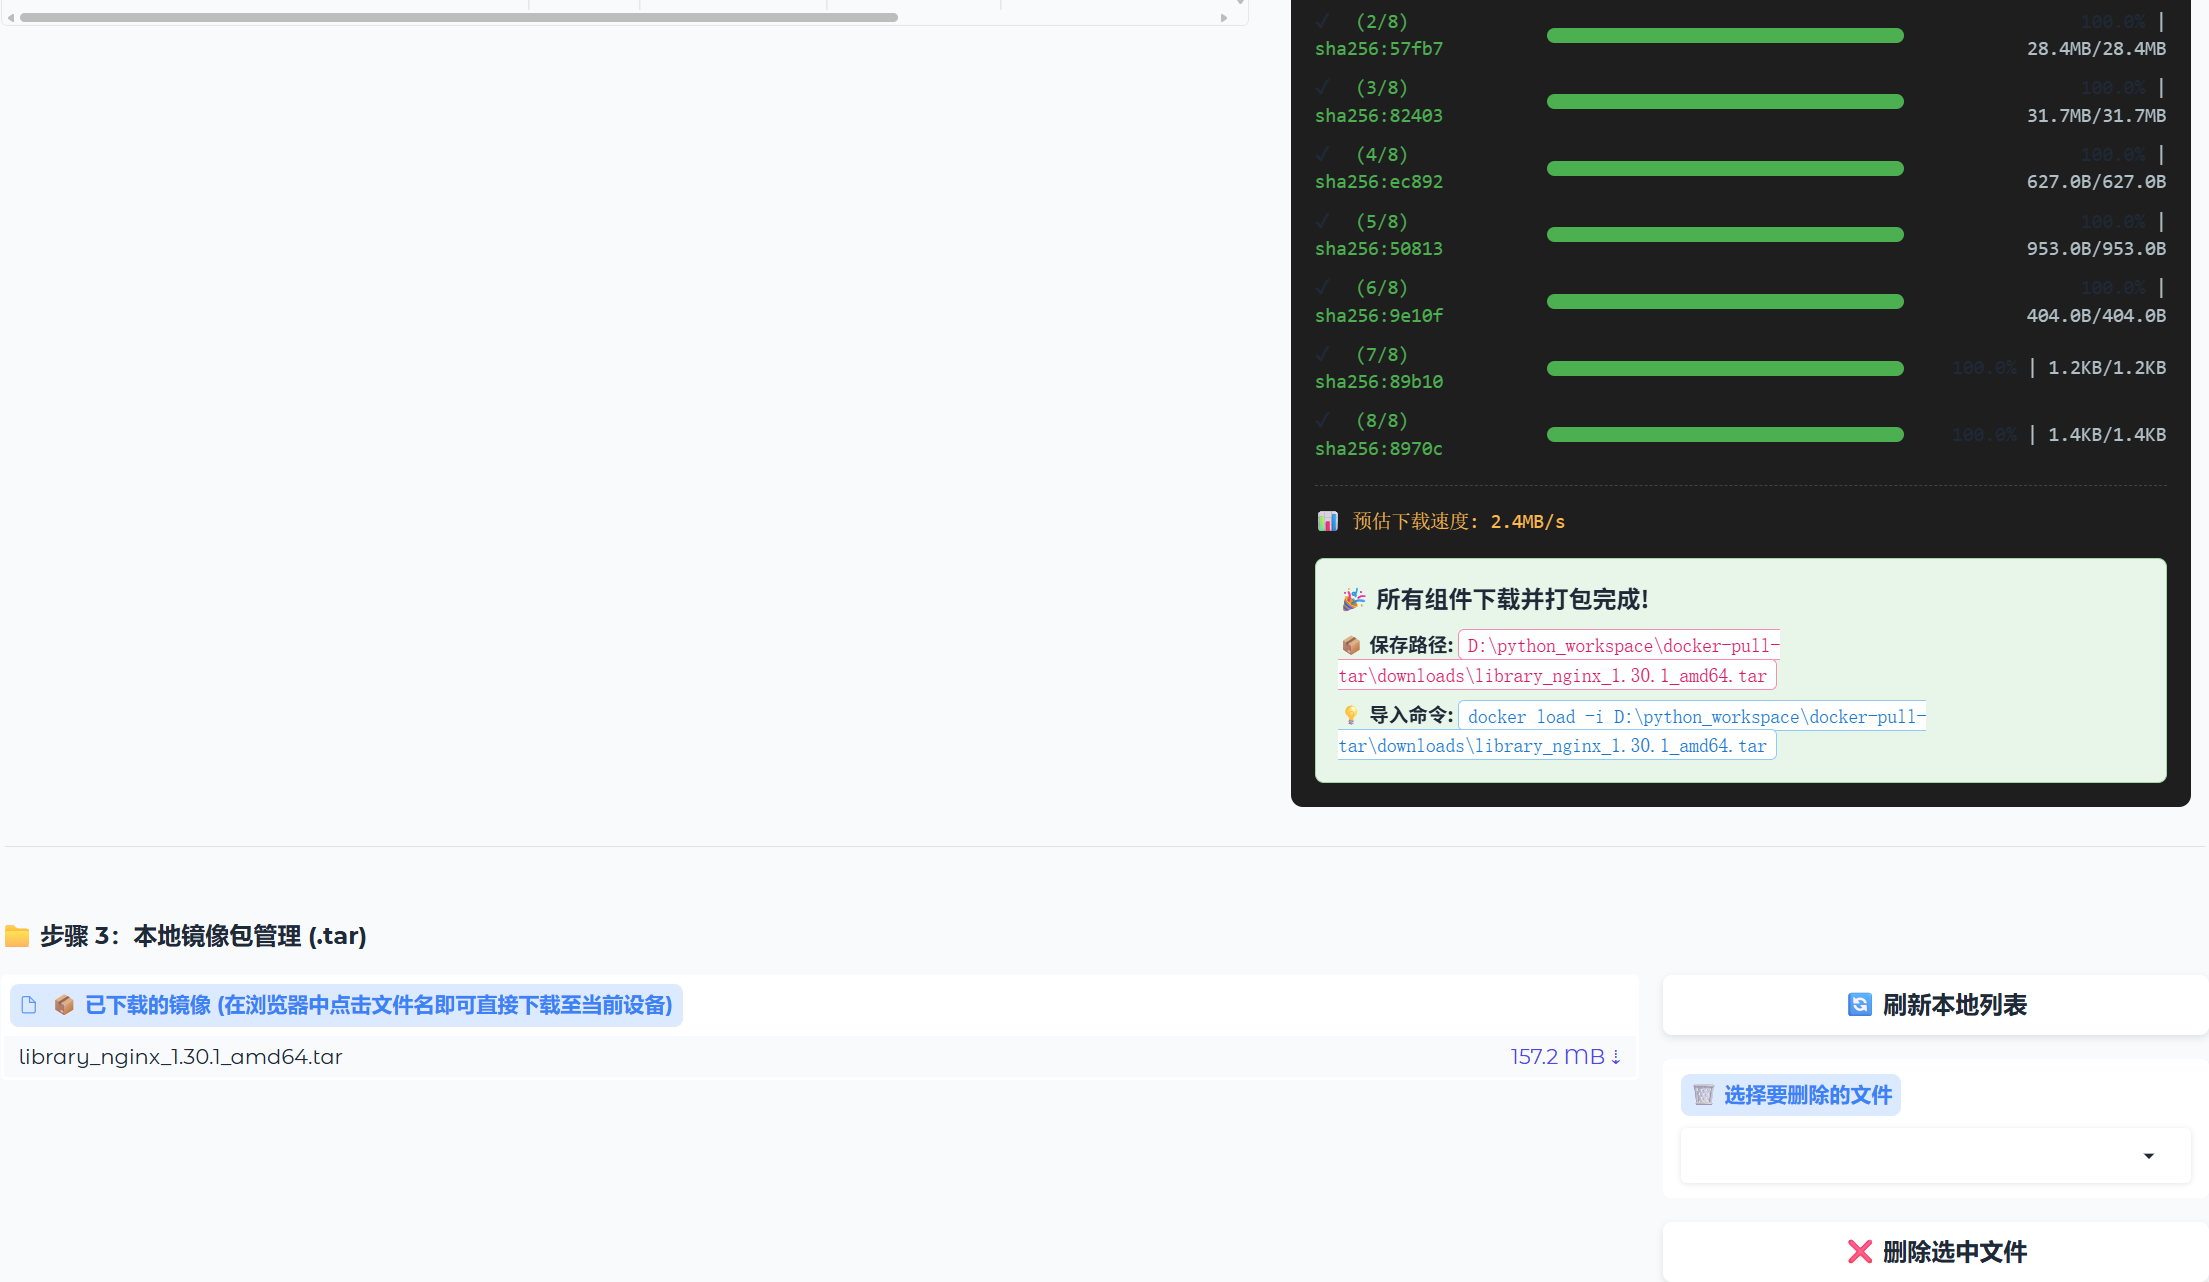Click the trash icon in 选择要删除的文件 label
Screen dimensions: 2209x1282
[x=1704, y=1095]
